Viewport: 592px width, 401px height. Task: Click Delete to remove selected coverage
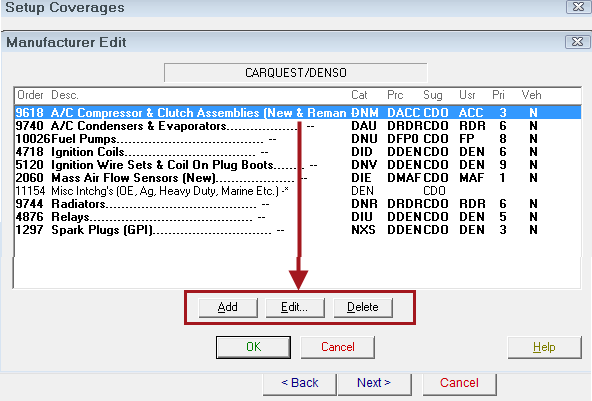click(363, 307)
